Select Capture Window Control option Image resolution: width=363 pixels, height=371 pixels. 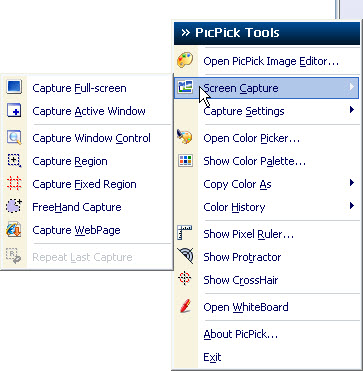click(x=86, y=138)
